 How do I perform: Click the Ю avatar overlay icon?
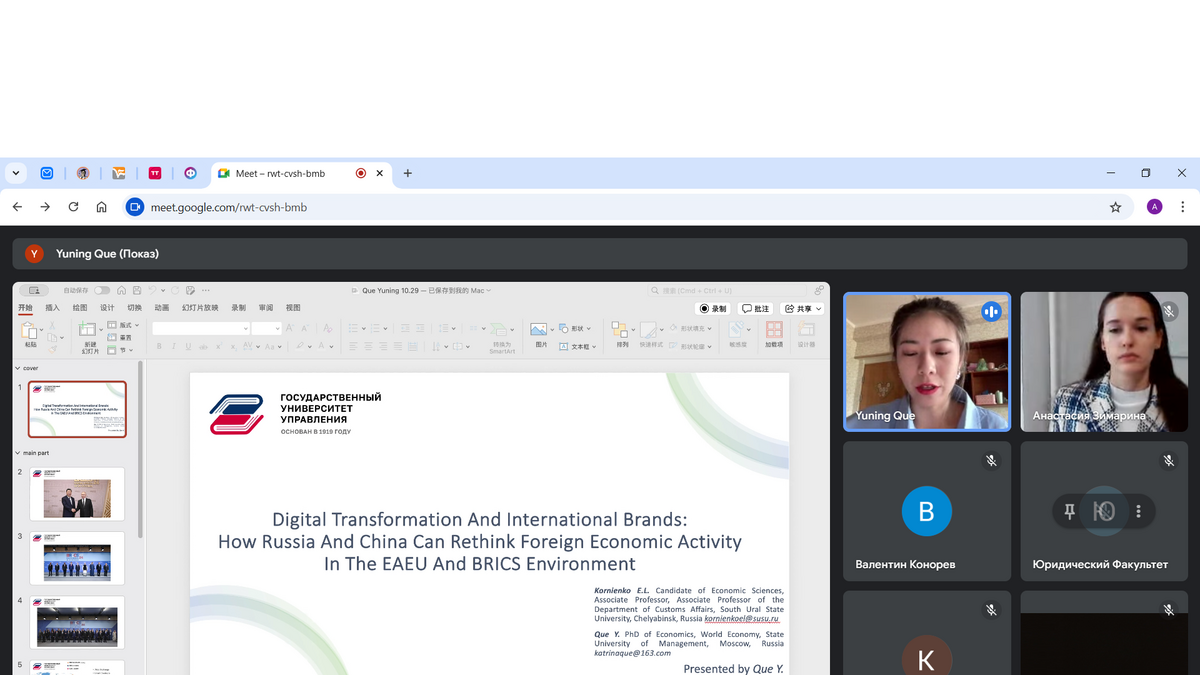(x=1104, y=512)
